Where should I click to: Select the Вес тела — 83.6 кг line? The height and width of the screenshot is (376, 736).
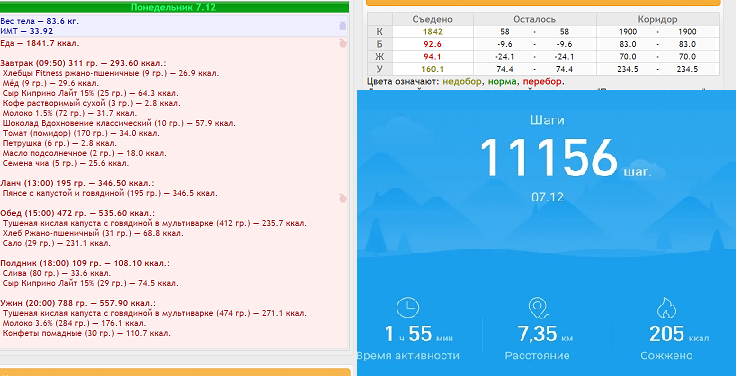click(x=39, y=21)
